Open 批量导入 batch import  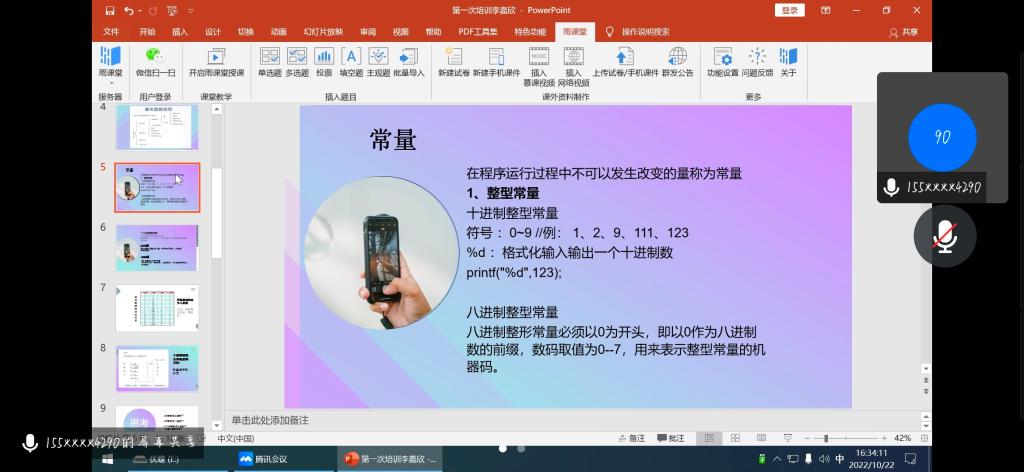coord(408,60)
